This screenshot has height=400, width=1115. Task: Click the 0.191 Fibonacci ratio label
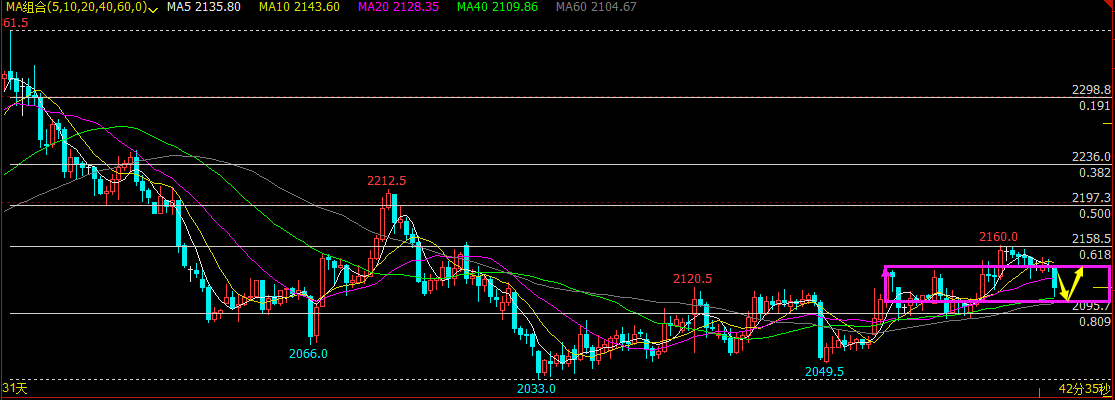coord(1095,106)
